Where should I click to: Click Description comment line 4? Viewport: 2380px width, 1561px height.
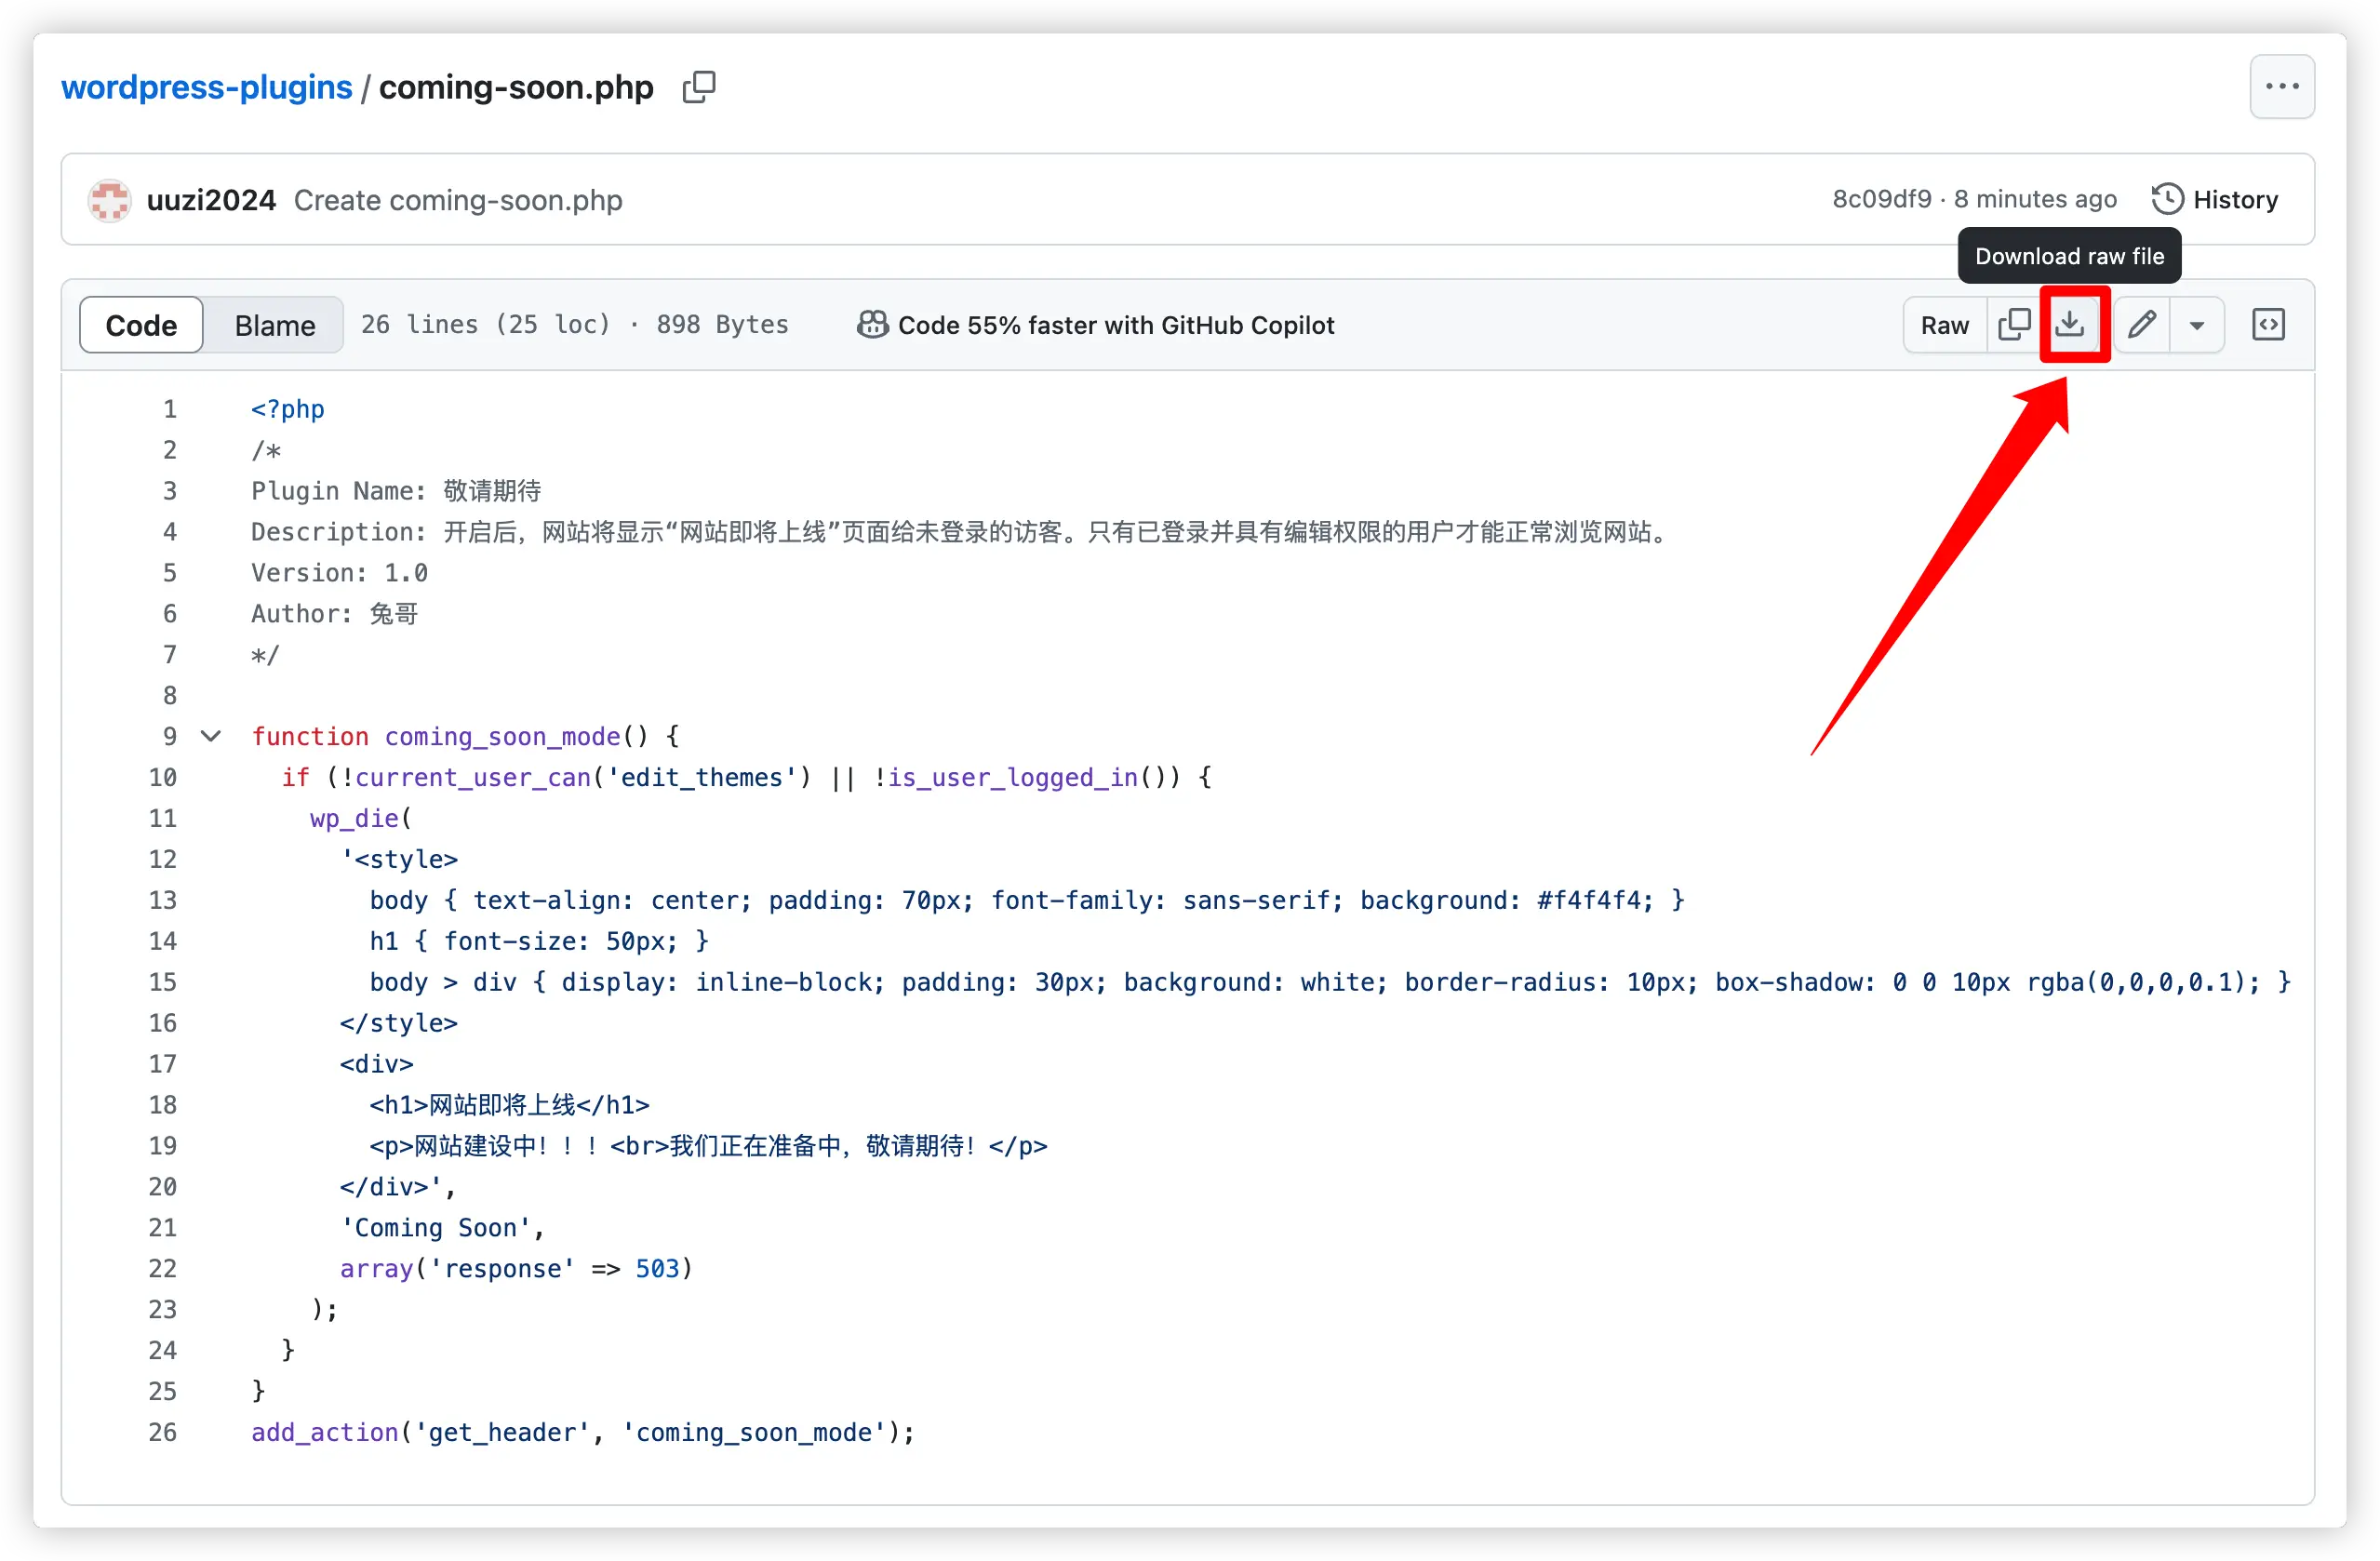pos(961,532)
